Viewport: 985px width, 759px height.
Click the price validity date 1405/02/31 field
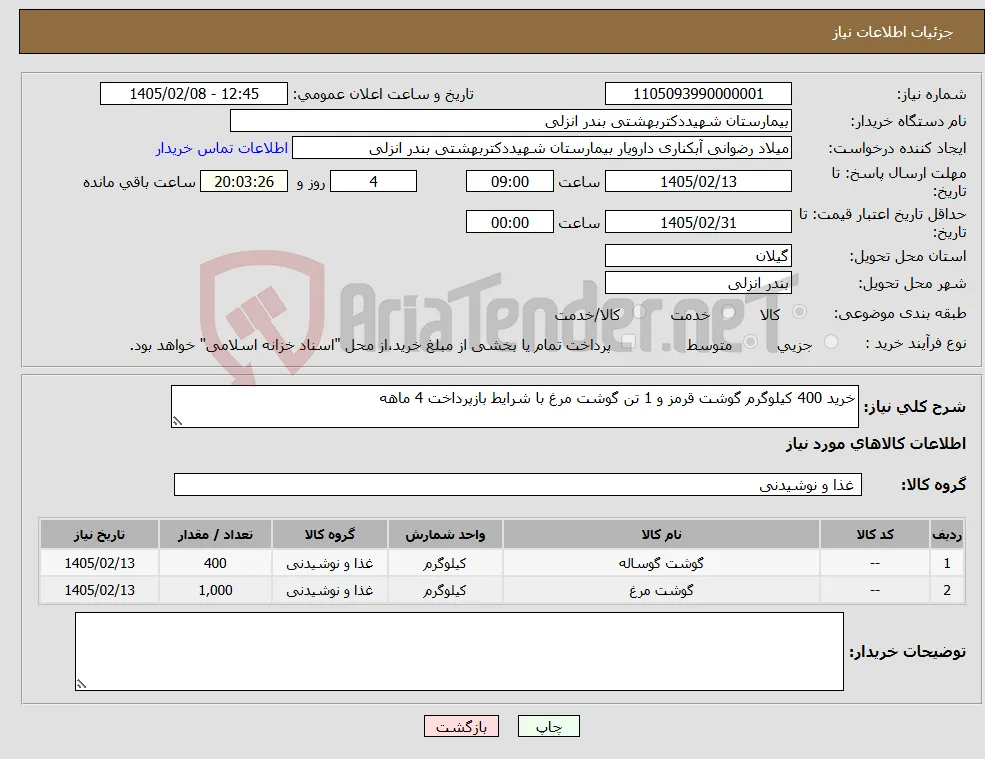click(x=698, y=222)
